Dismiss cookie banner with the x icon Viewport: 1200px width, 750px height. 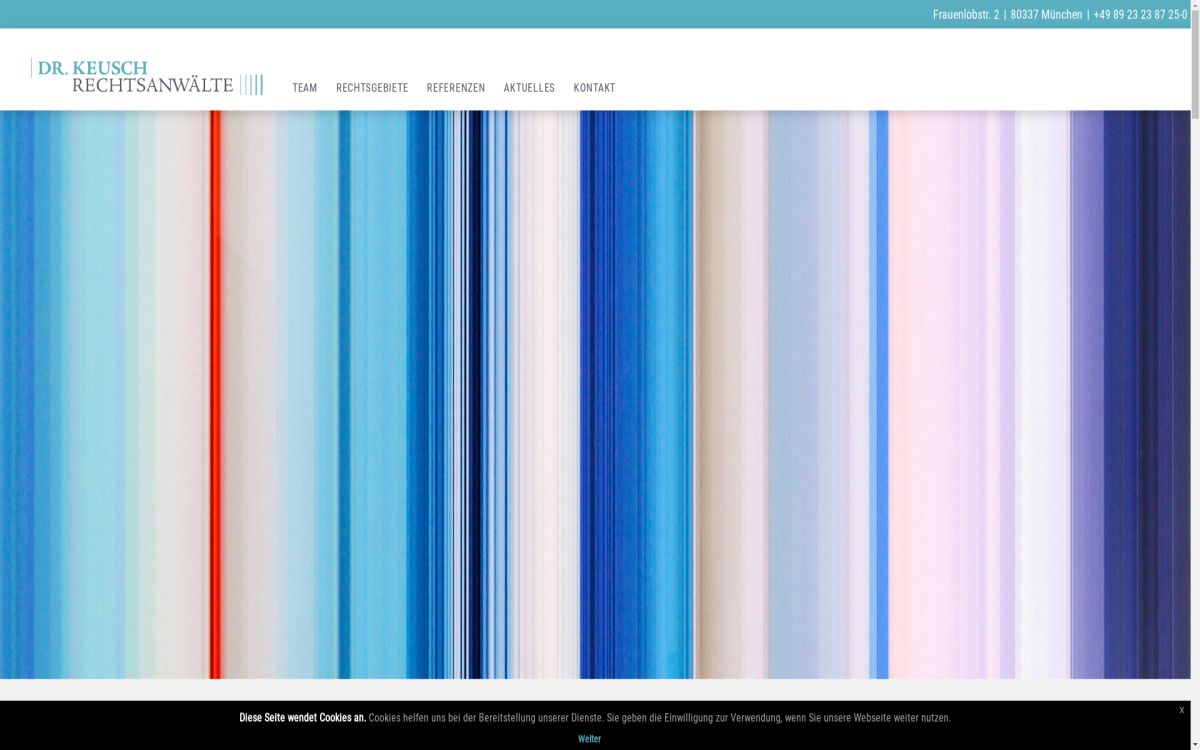1181,710
